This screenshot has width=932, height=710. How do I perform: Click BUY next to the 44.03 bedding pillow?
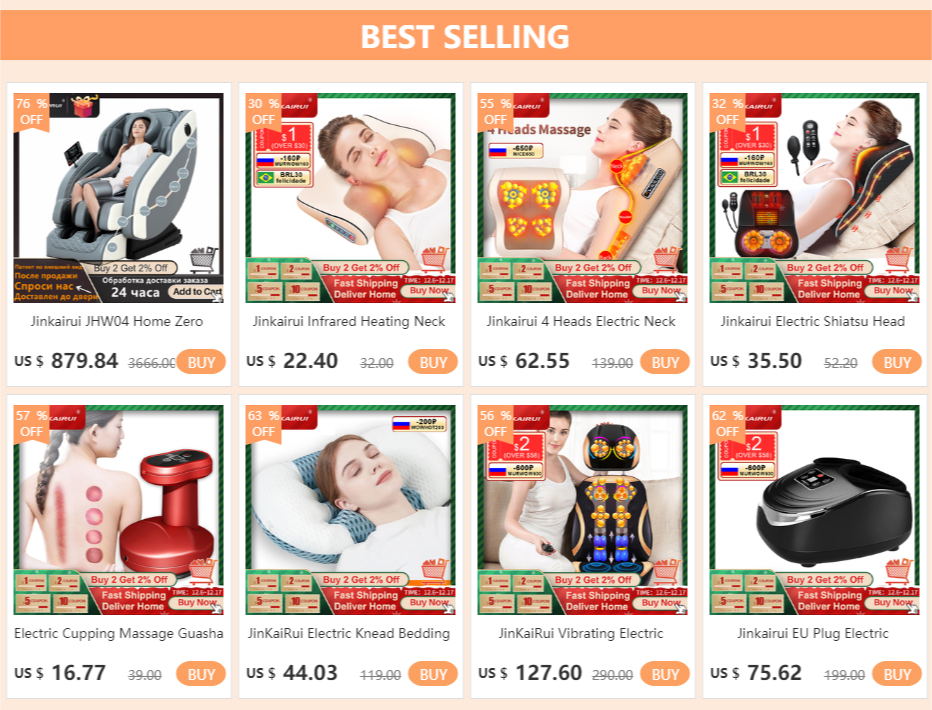pyautogui.click(x=433, y=674)
